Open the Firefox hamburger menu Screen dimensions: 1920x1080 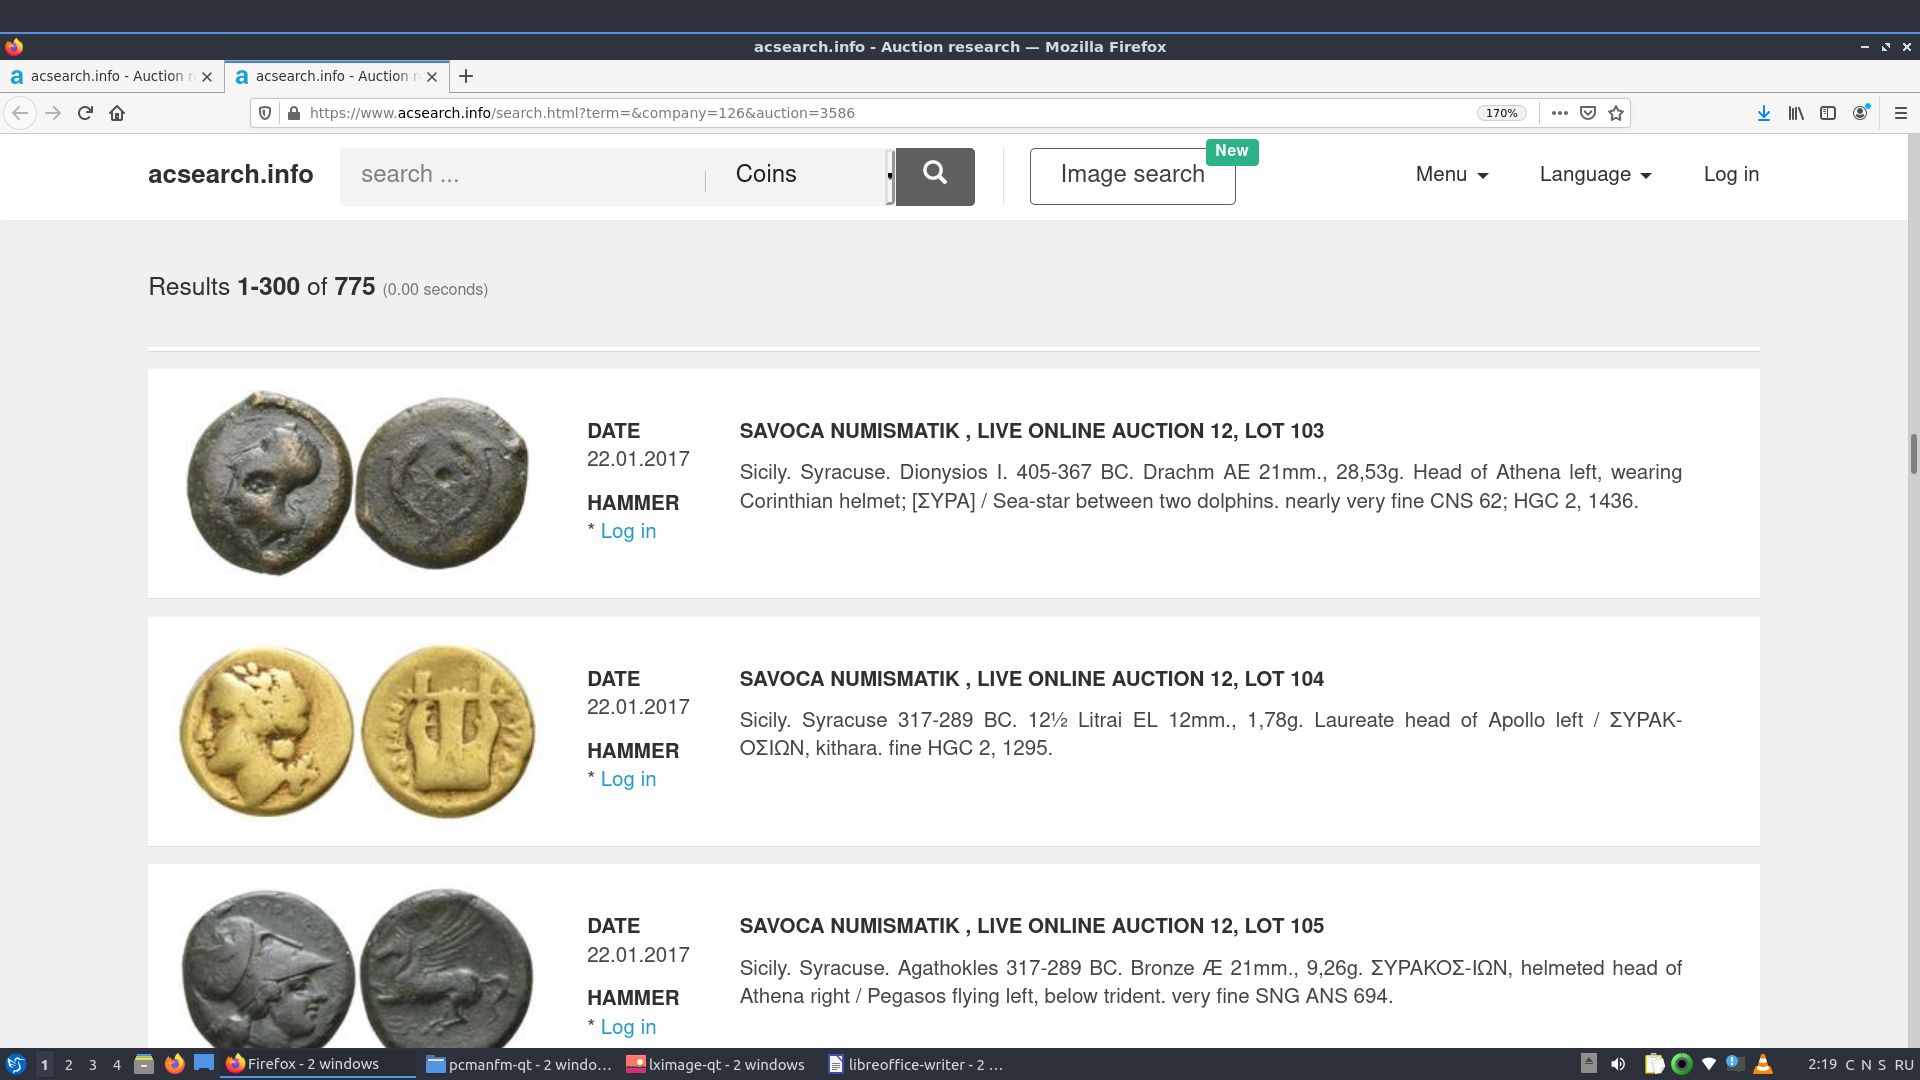[1901, 113]
